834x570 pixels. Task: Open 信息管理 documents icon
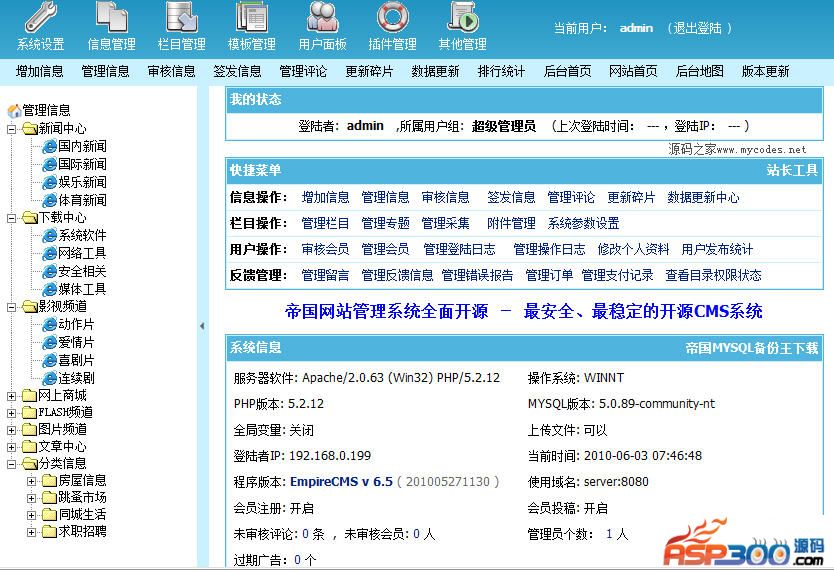(x=112, y=18)
